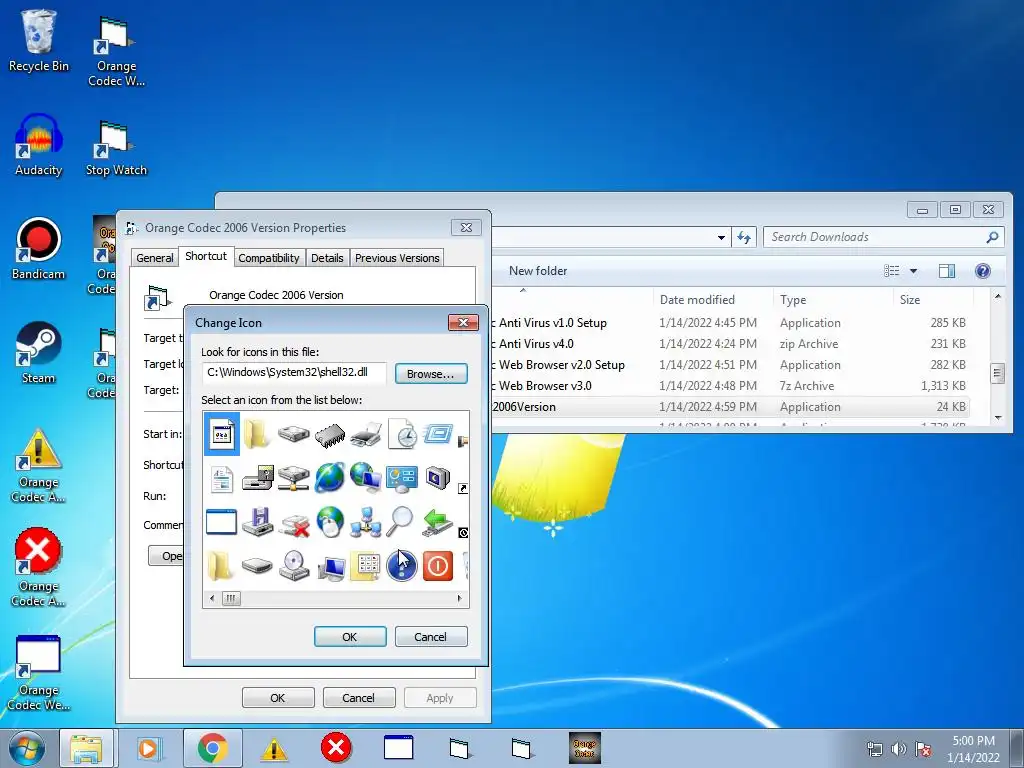Select the text document icon in list
Screen dimensions: 1024x768
coord(221,478)
